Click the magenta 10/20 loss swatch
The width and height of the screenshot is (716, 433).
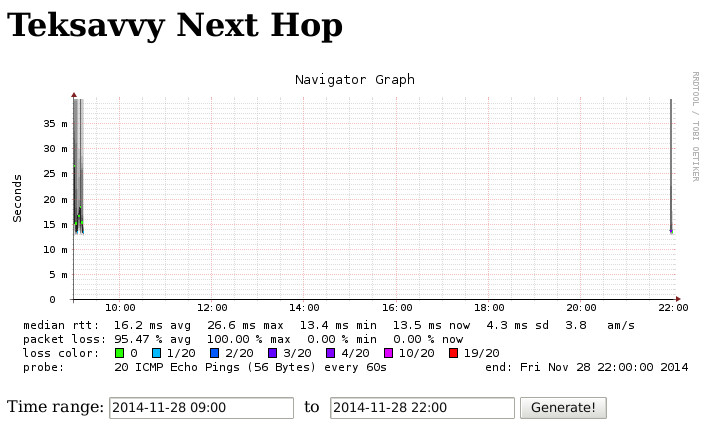pyautogui.click(x=389, y=353)
